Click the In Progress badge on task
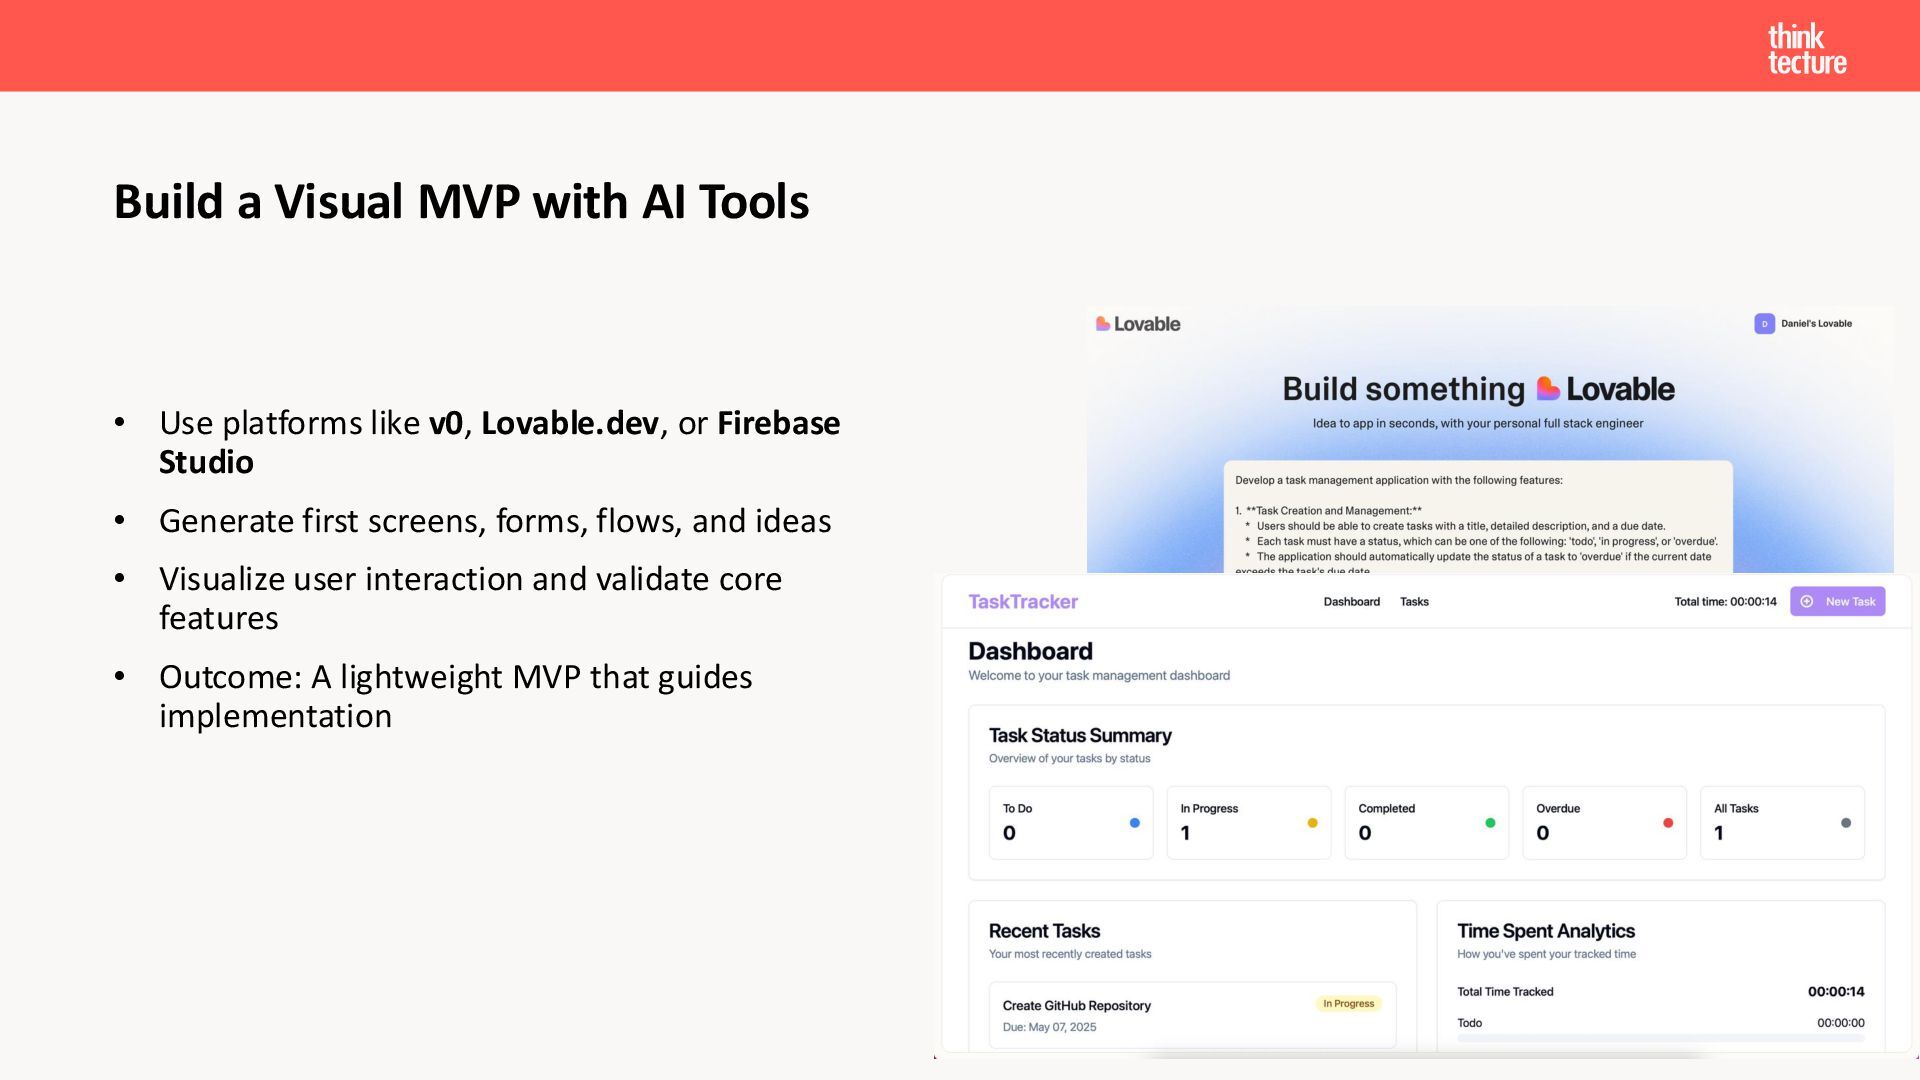Screen dimensions: 1920x1080 1348,1004
